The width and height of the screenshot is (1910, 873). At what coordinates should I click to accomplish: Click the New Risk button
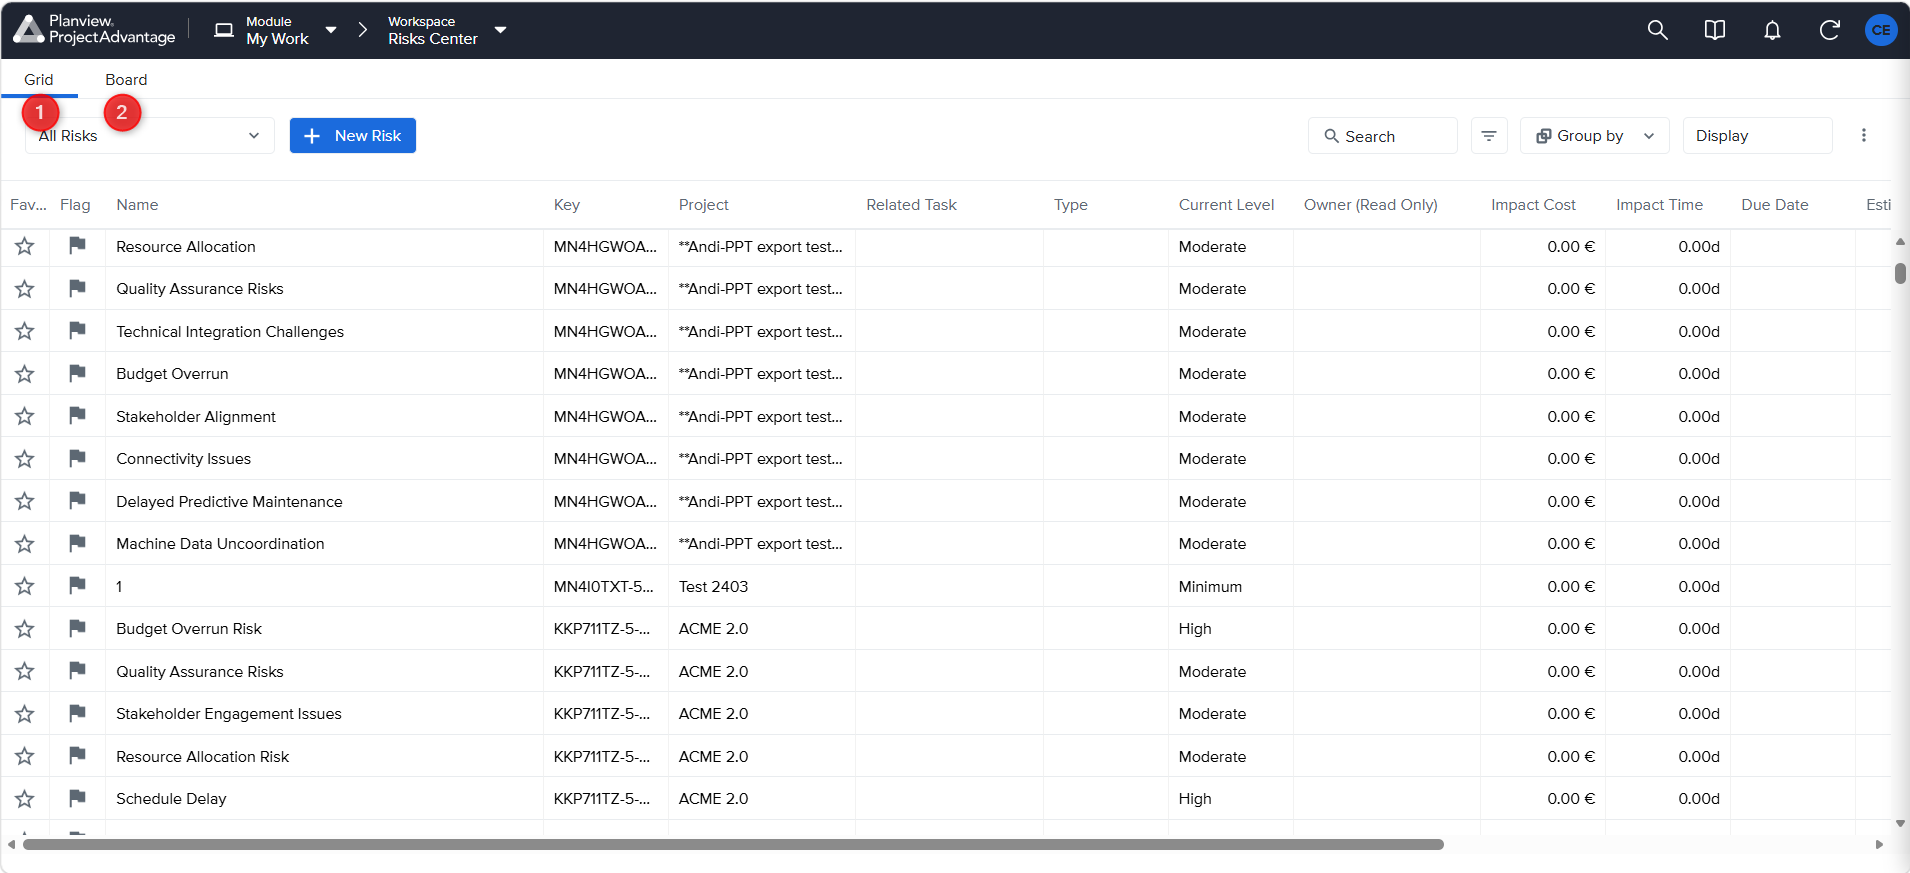tap(353, 136)
